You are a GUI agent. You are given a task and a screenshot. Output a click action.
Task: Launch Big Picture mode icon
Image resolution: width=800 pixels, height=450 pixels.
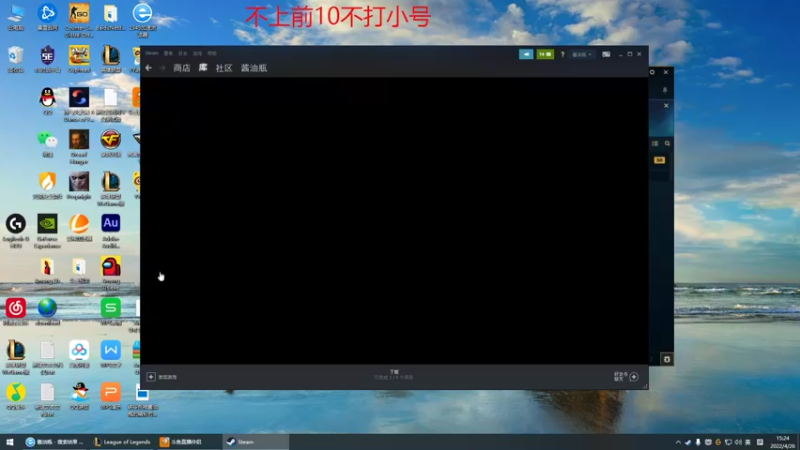[606, 54]
